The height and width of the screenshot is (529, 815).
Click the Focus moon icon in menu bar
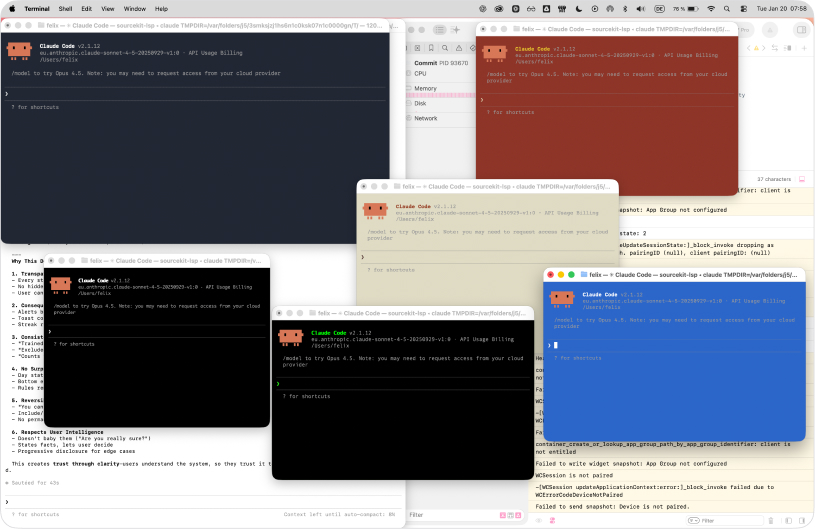[579, 9]
